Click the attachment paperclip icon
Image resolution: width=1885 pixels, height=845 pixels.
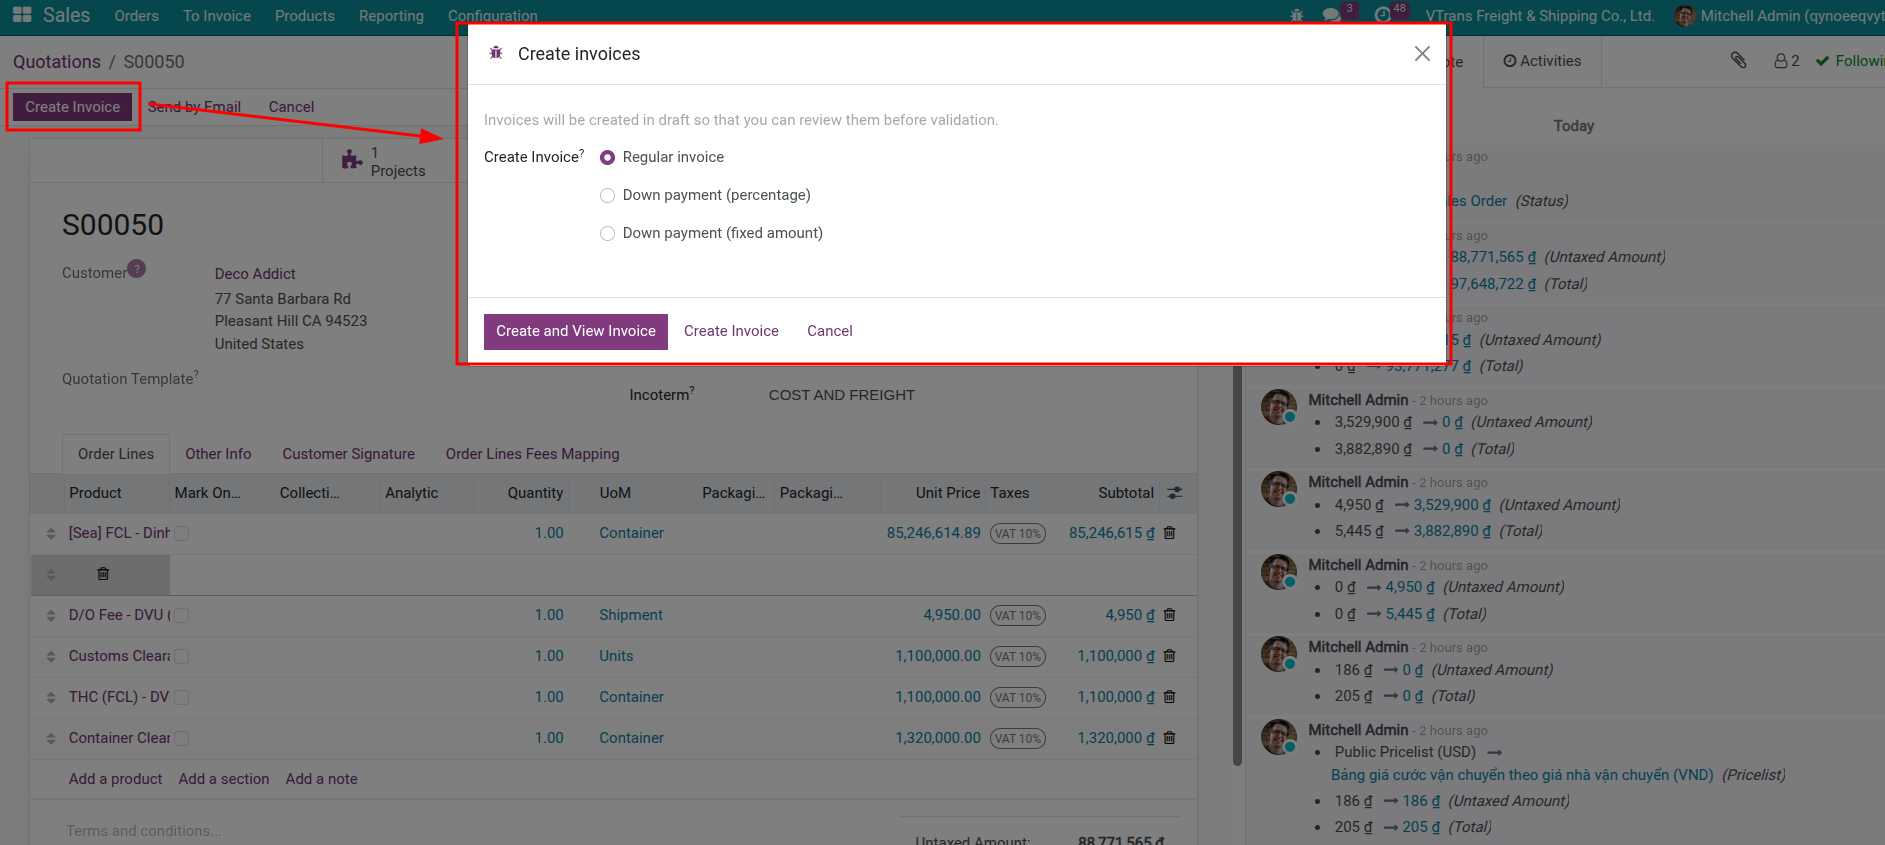point(1738,61)
